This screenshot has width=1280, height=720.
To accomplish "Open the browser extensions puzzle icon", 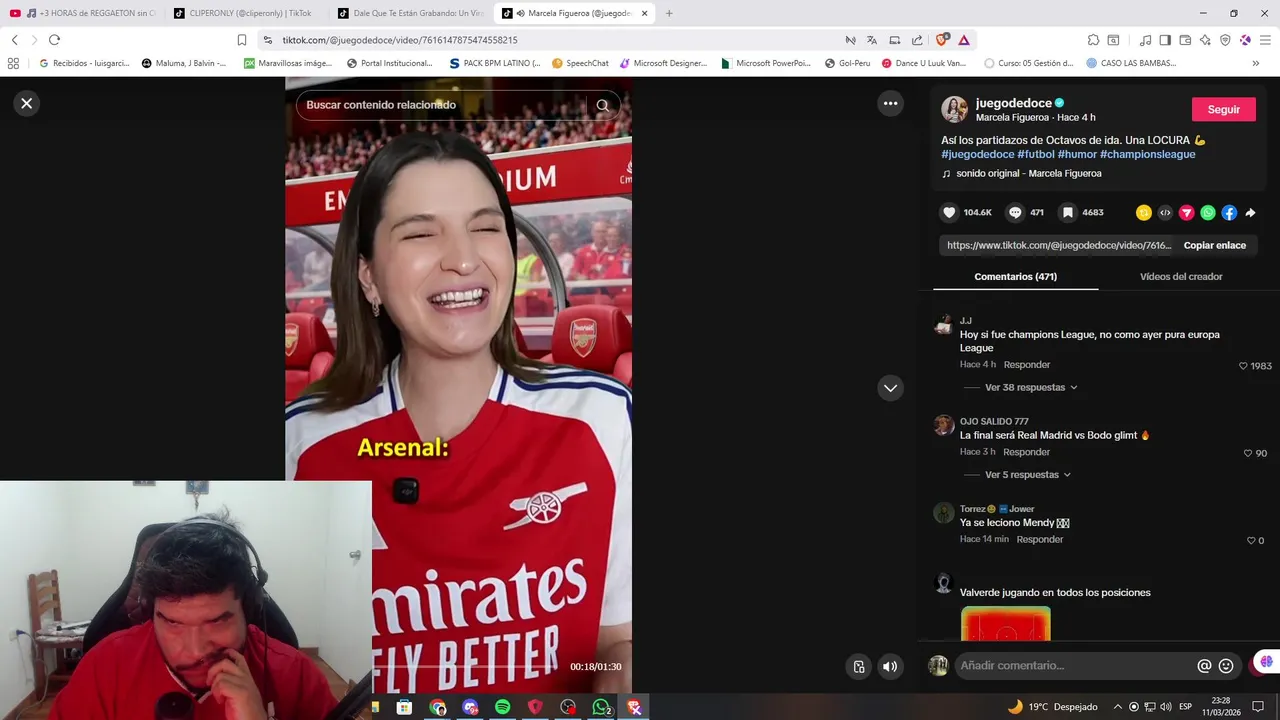I will point(1093,40).
